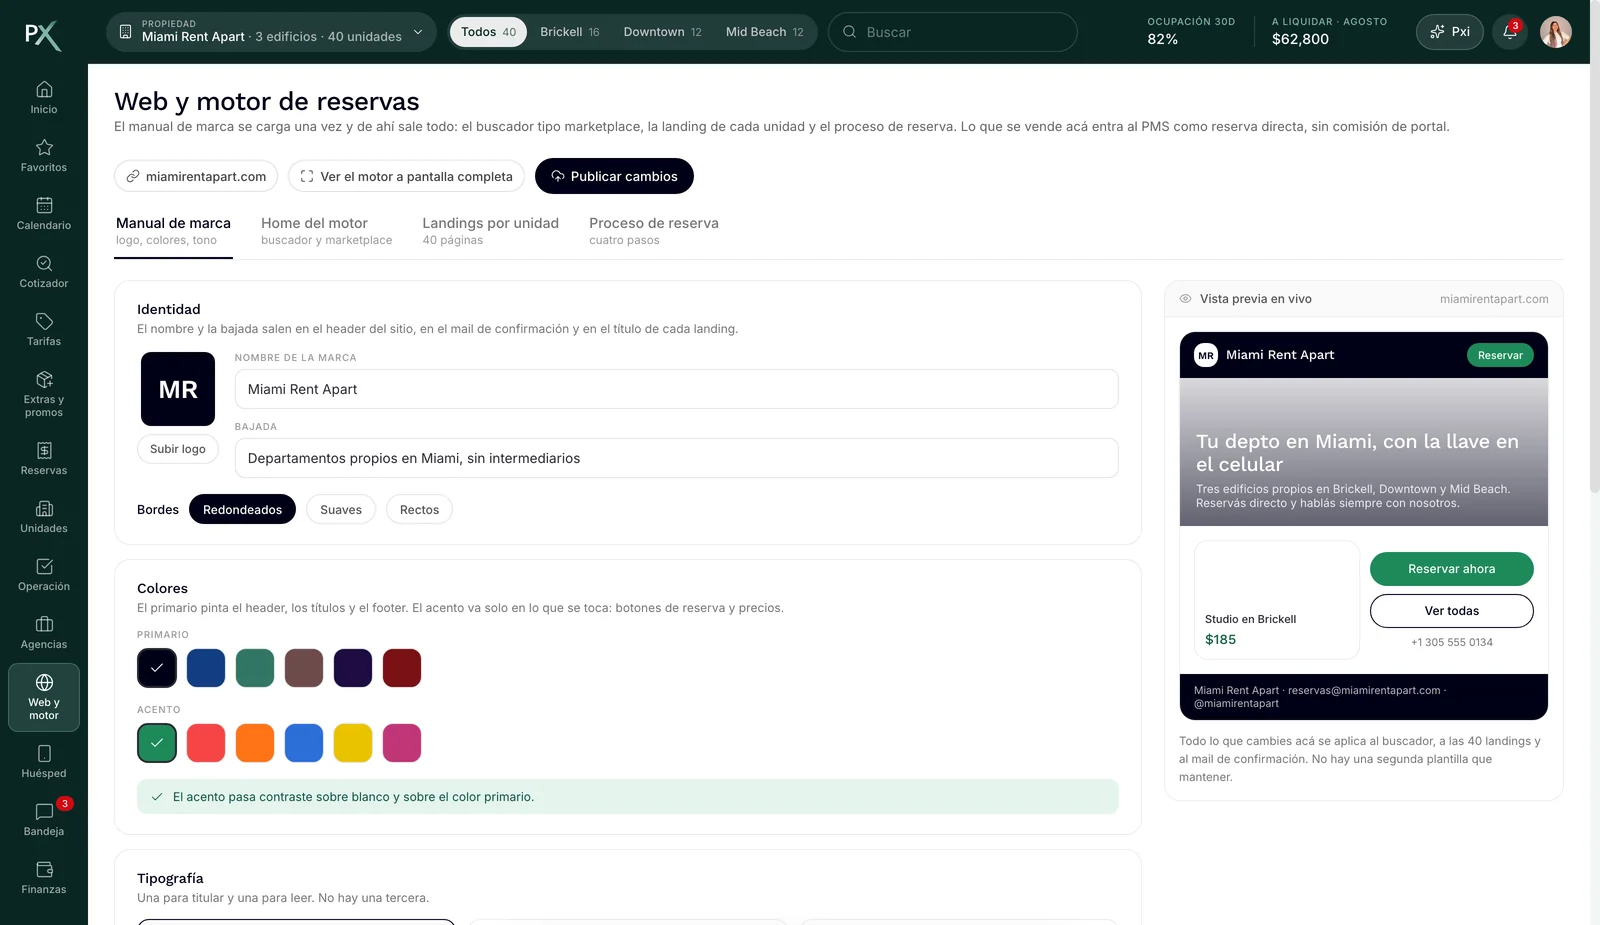Pick the teal green primary swatch
The image size is (1600, 925).
tap(255, 668)
